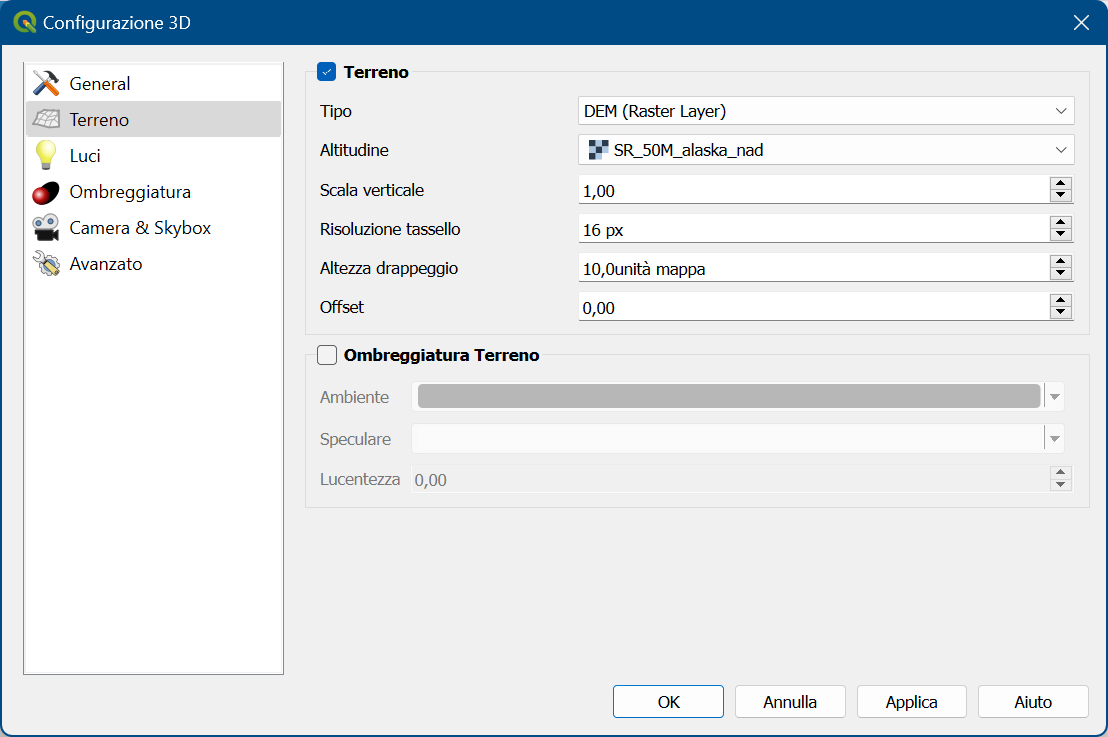Close the Configurazione 3D dialog

(1081, 23)
